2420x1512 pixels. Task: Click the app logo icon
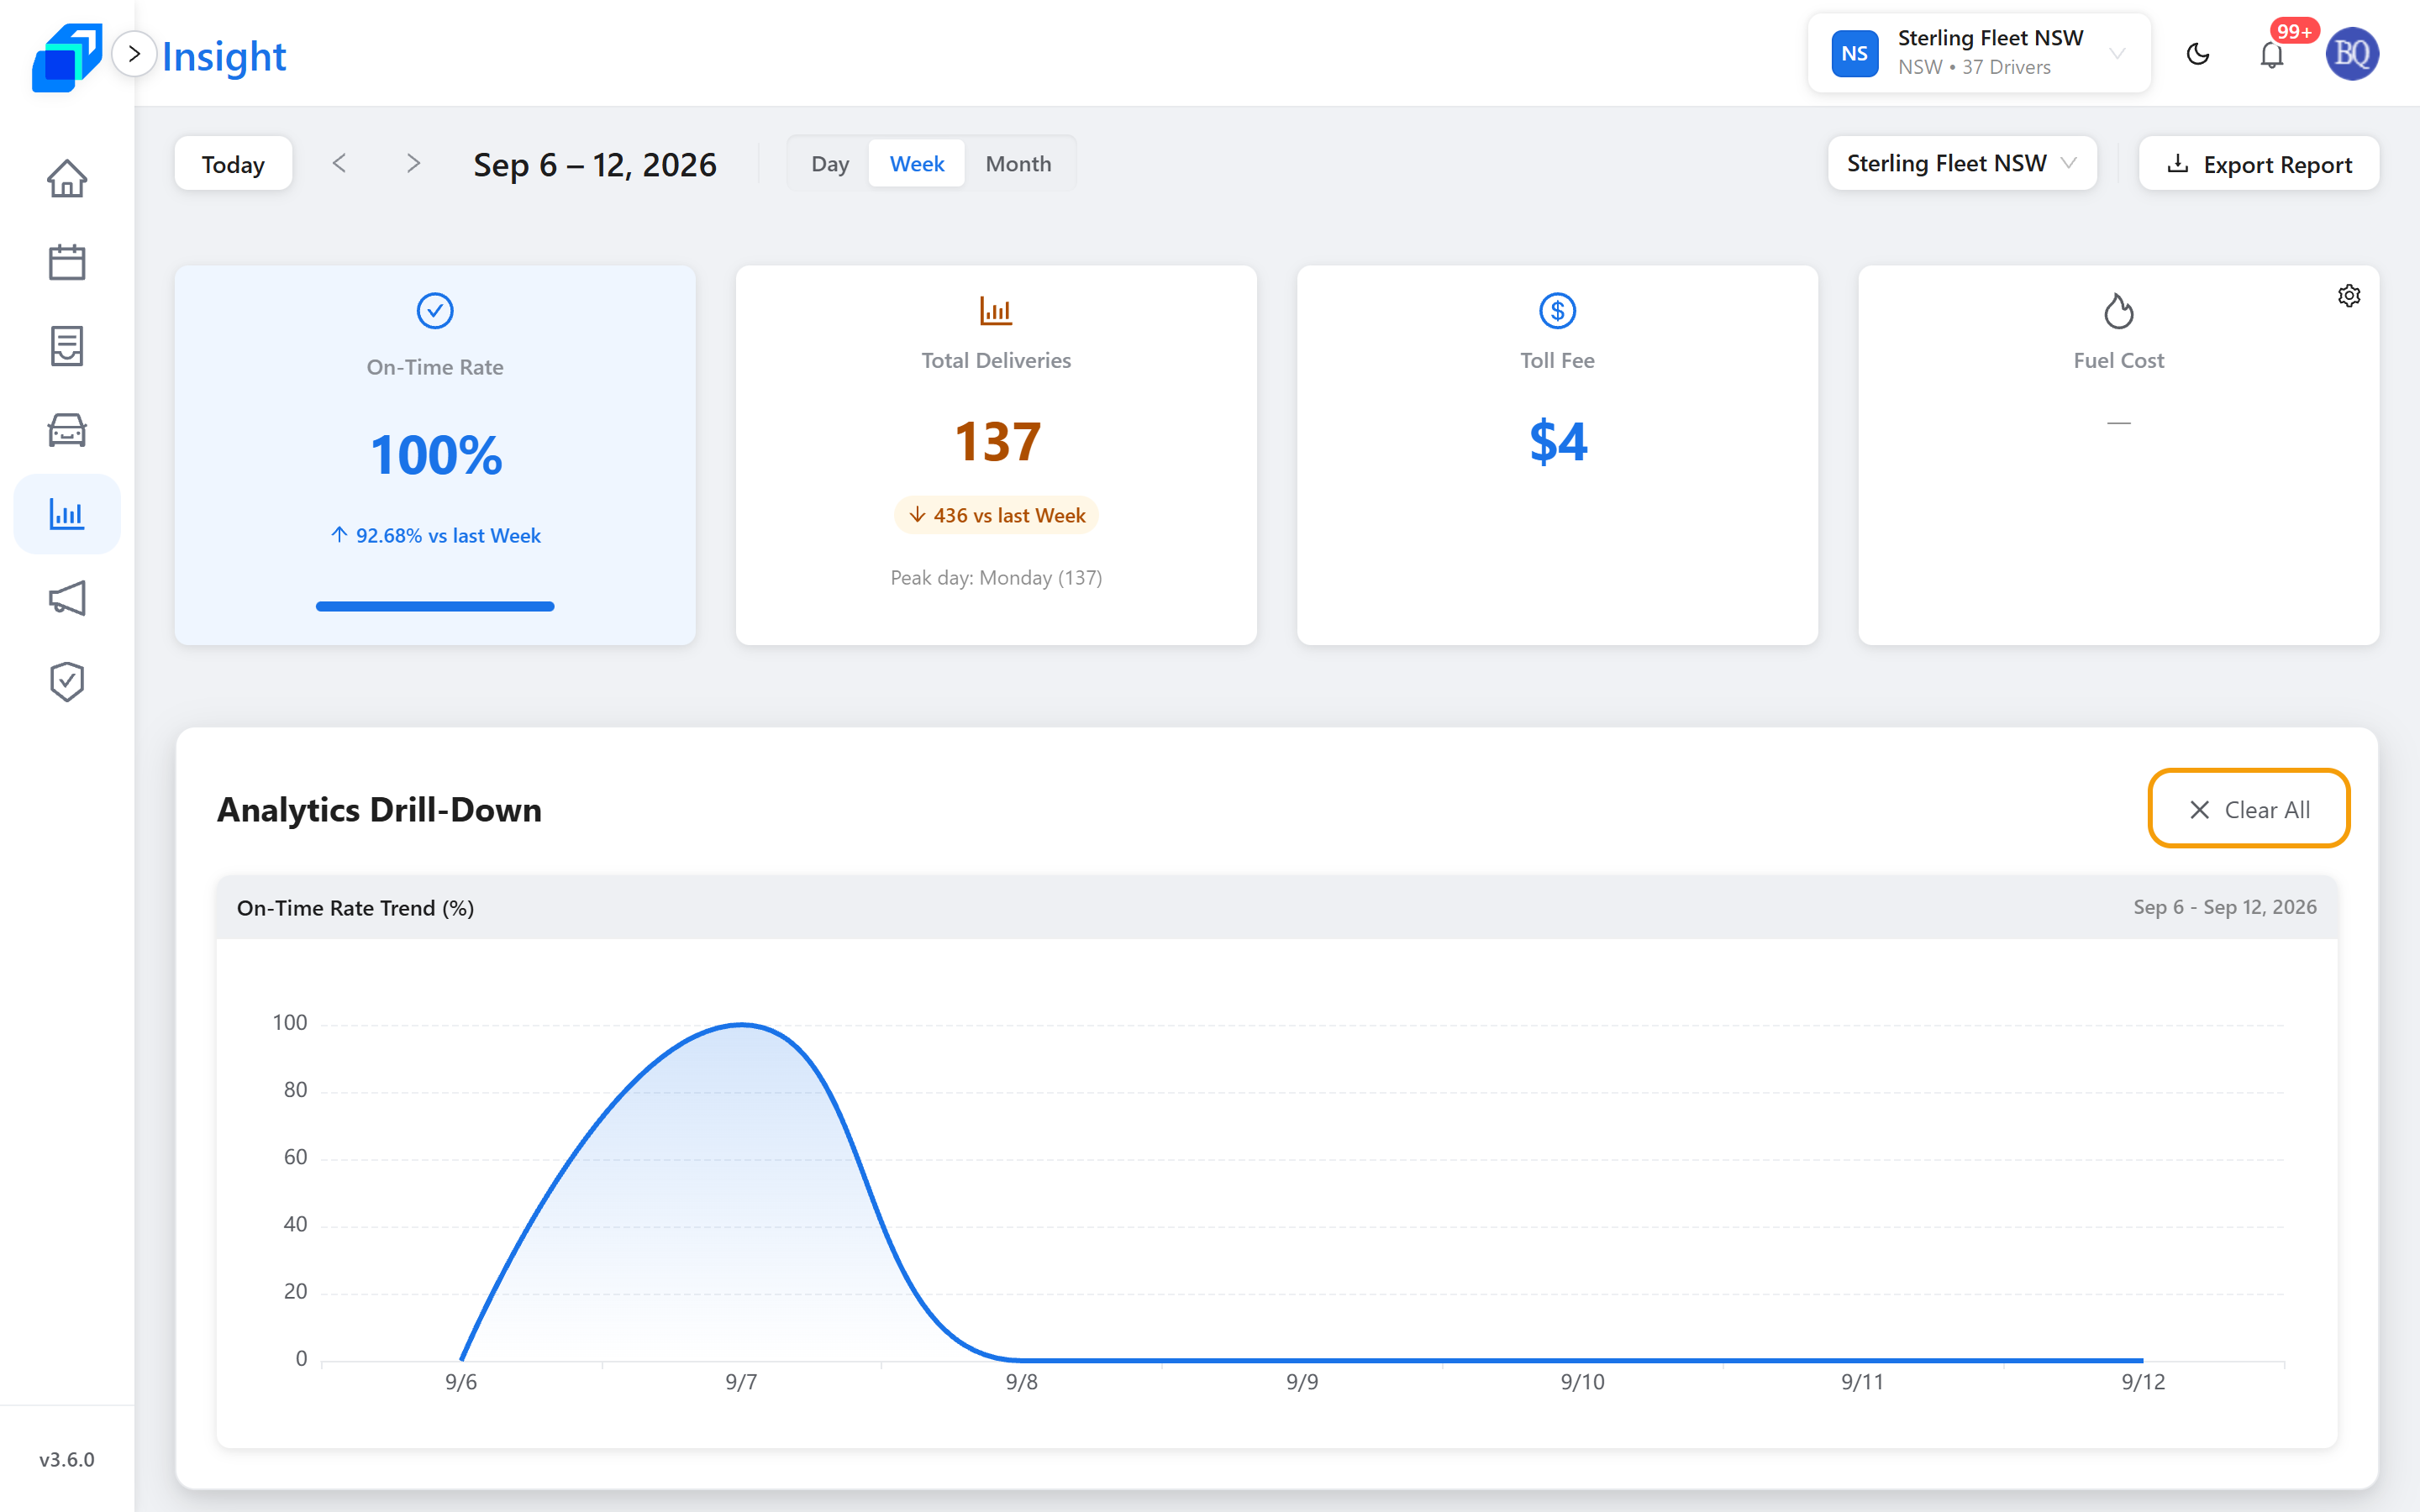(66, 57)
